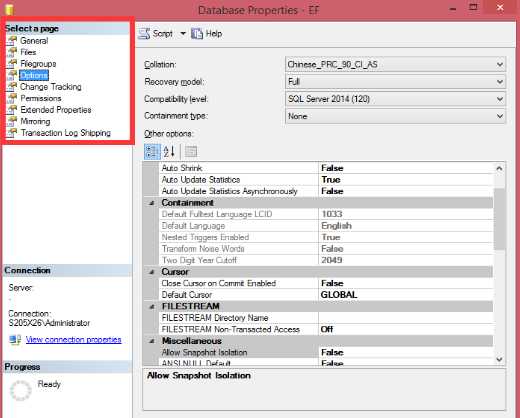Open the Permissions page
This screenshot has width=520, height=418.
(x=41, y=98)
